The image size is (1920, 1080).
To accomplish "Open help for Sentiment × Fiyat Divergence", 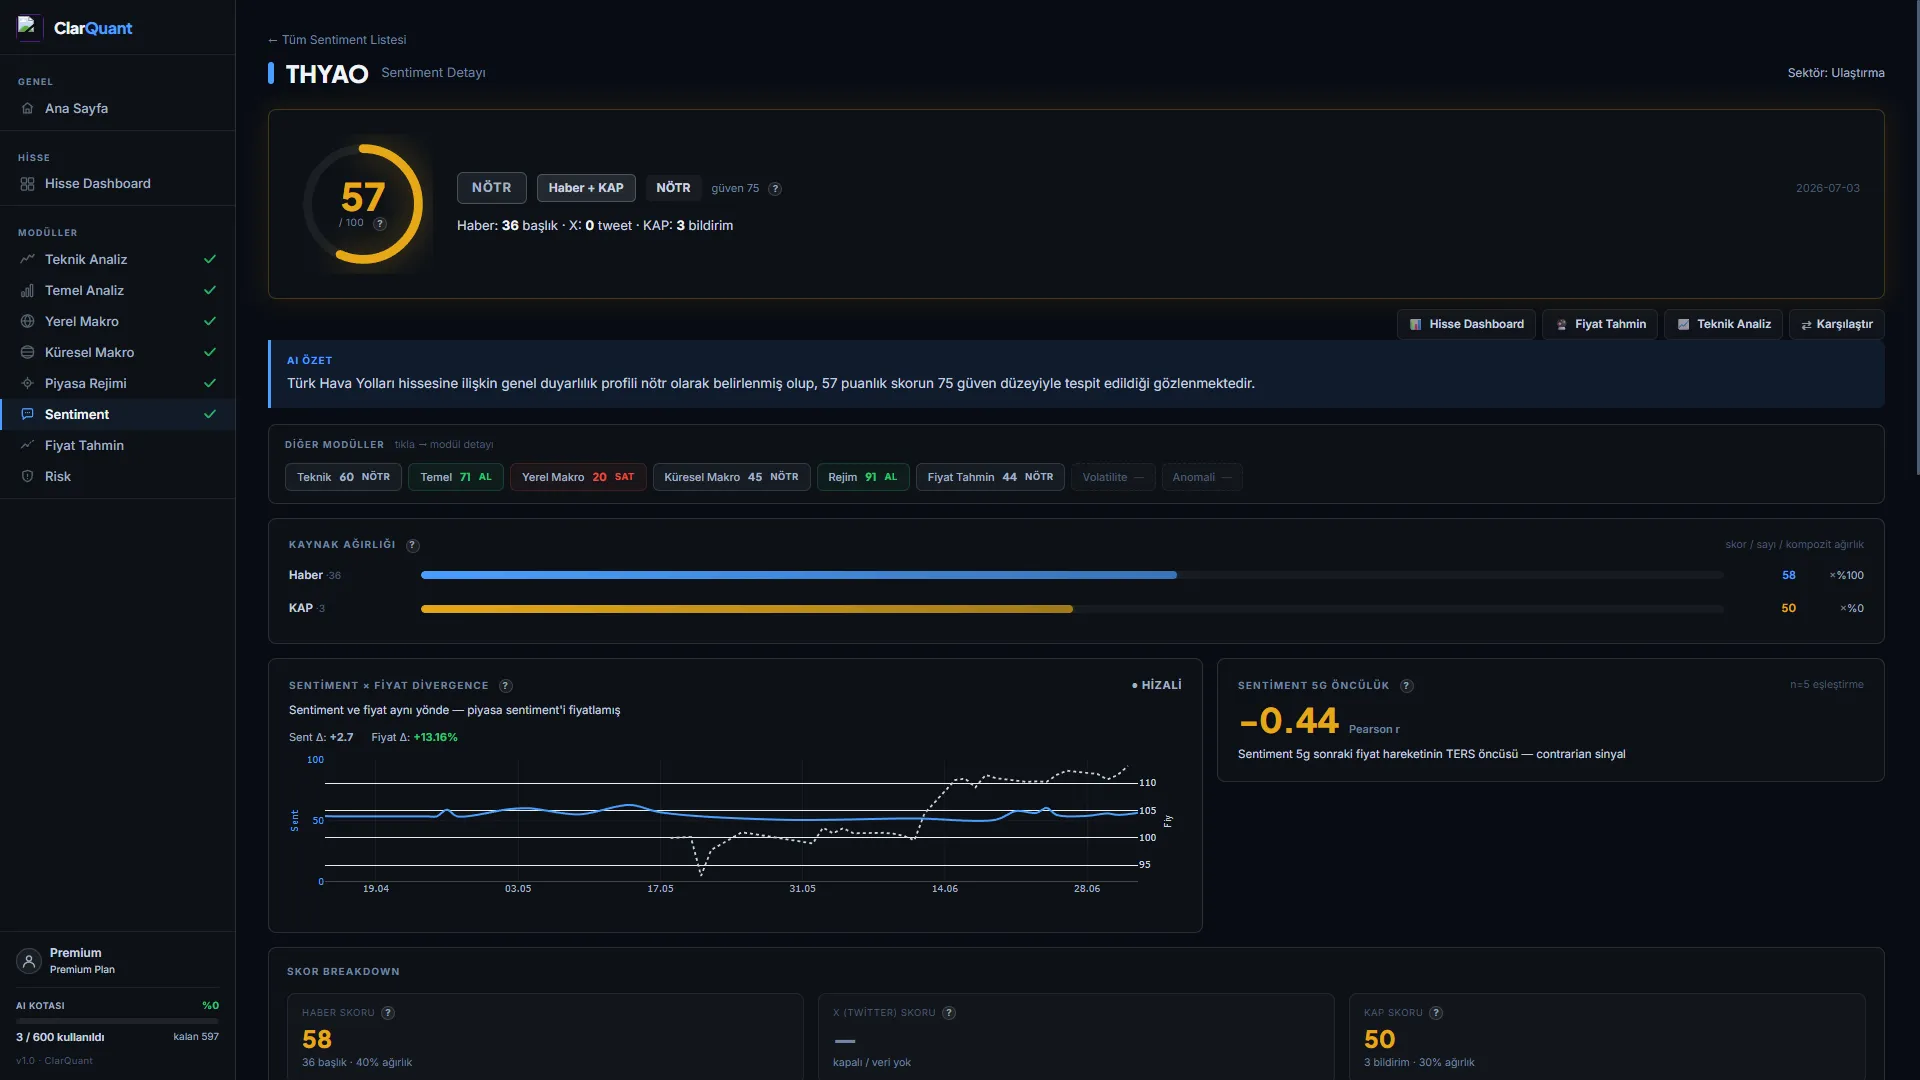I will point(506,686).
